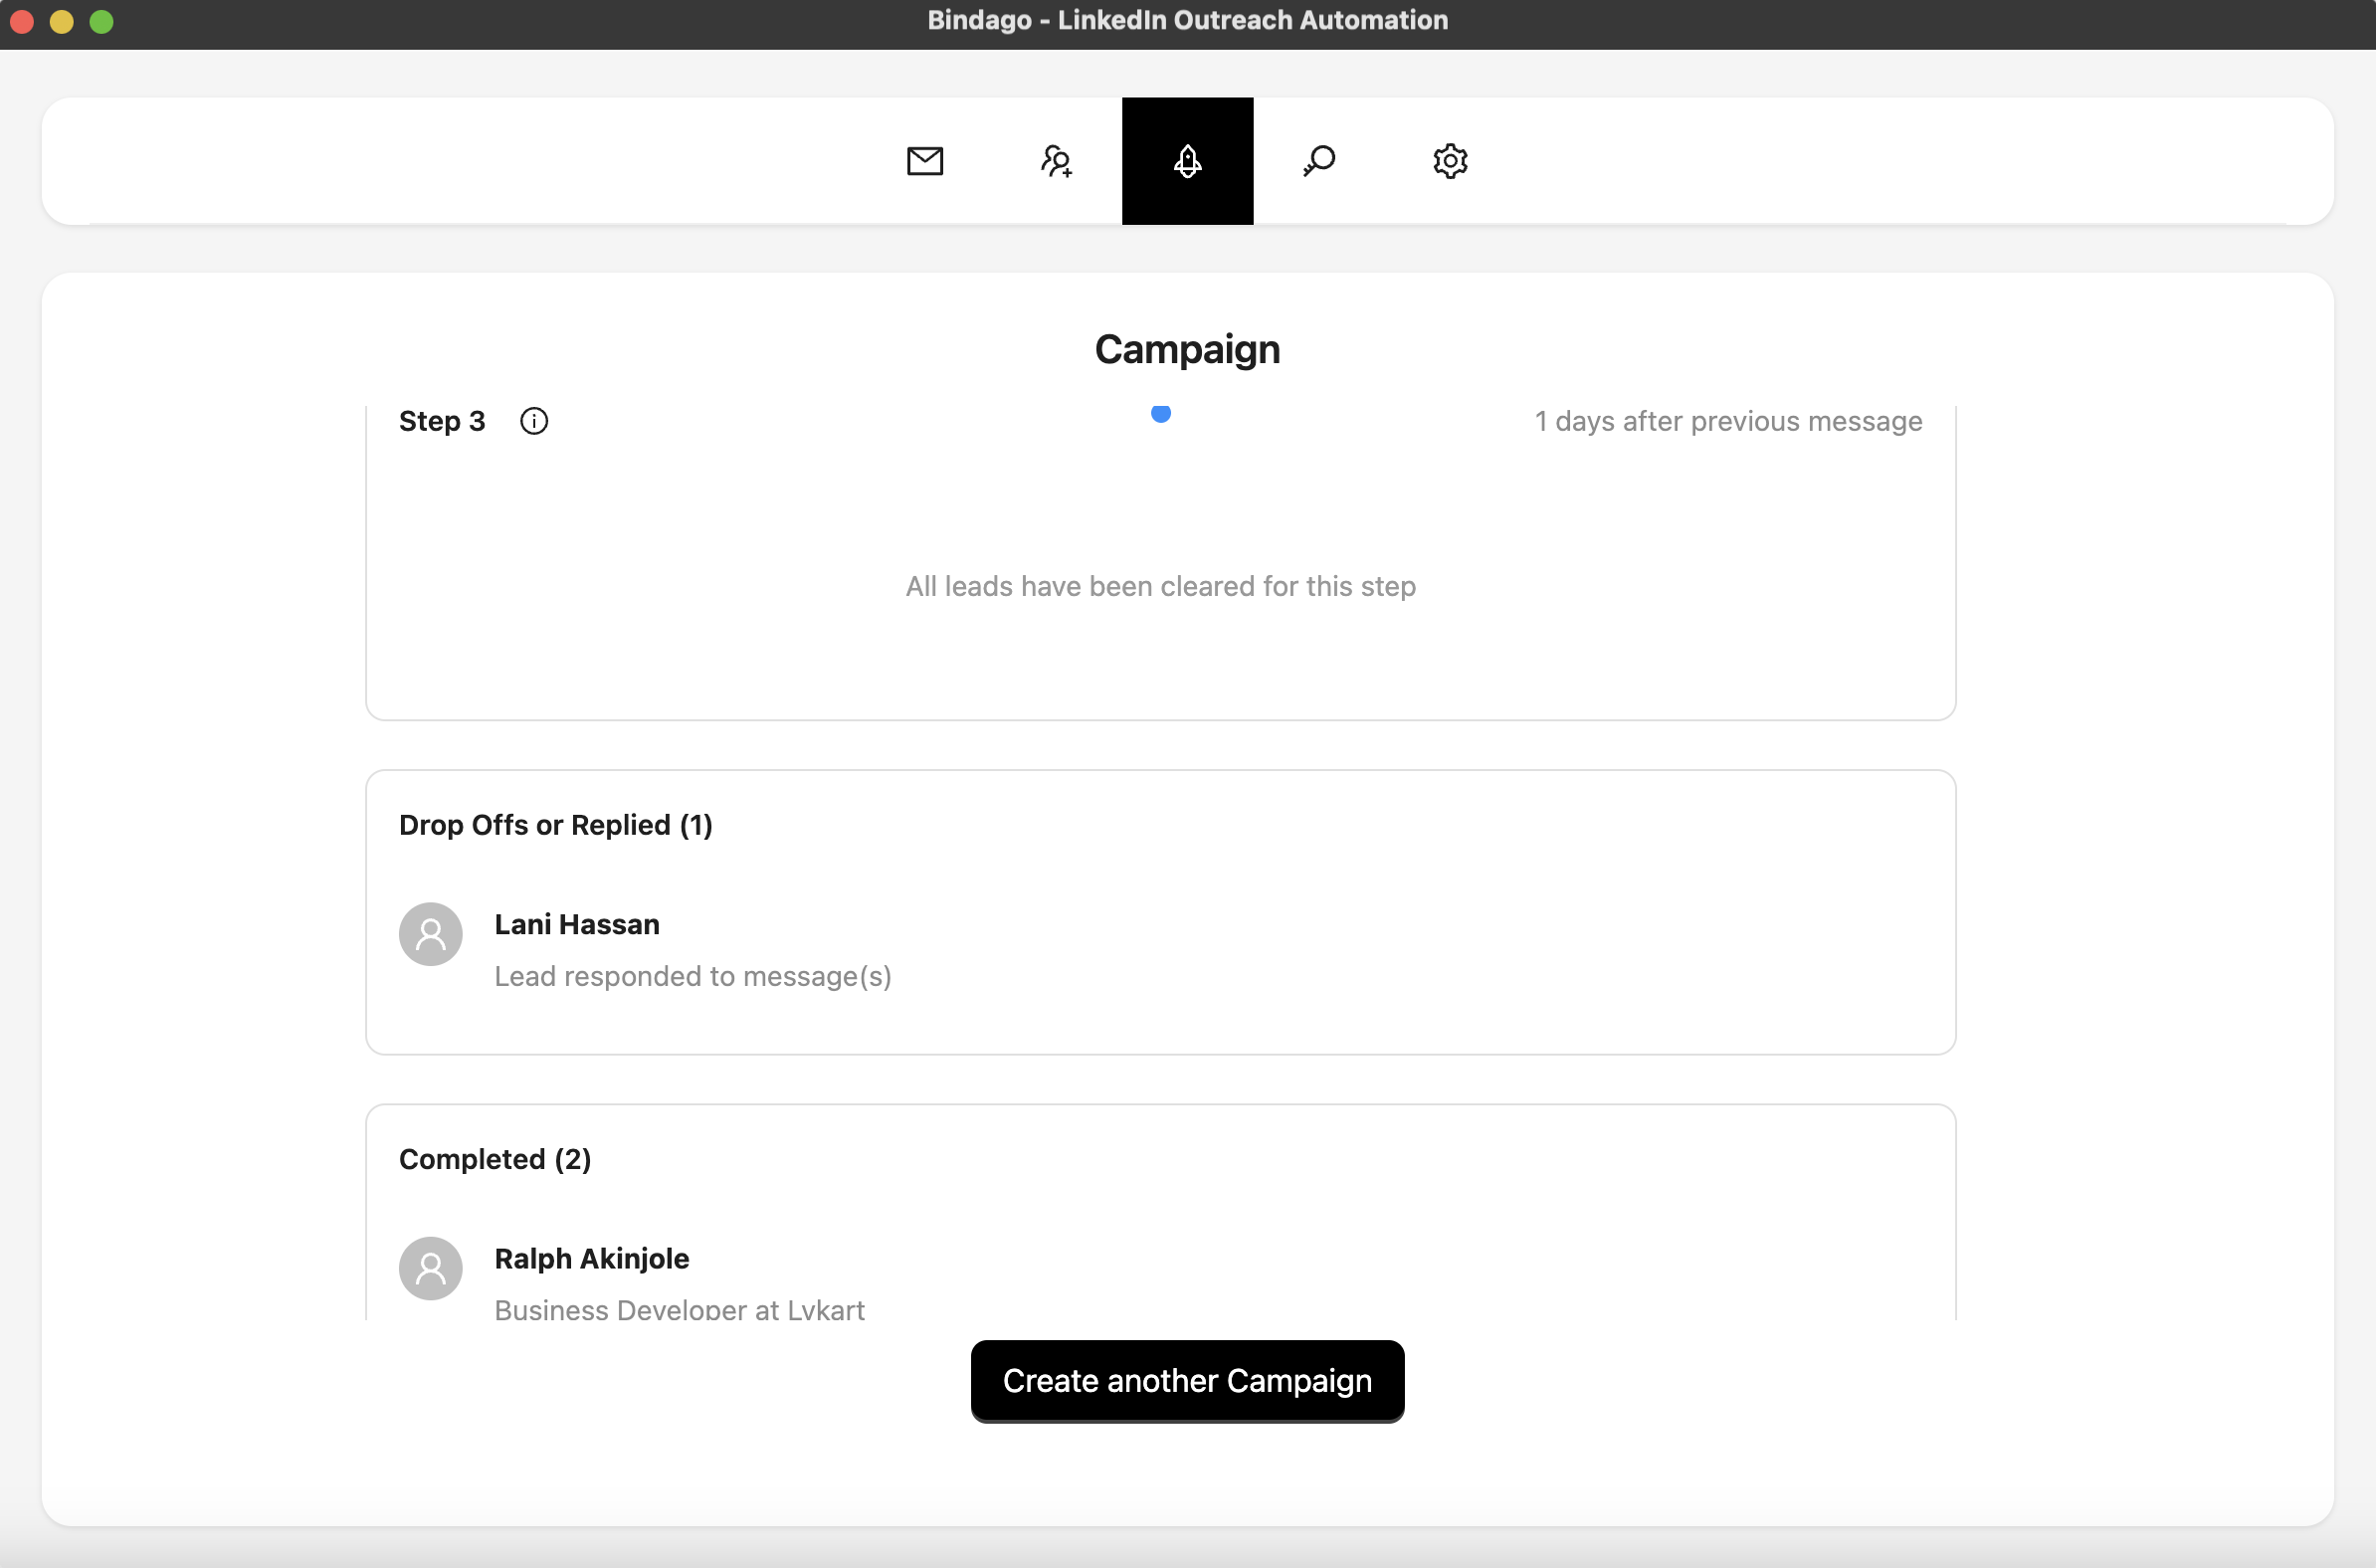2376x1568 pixels.
Task: Click the green macOS fullscreen button
Action: 101,21
